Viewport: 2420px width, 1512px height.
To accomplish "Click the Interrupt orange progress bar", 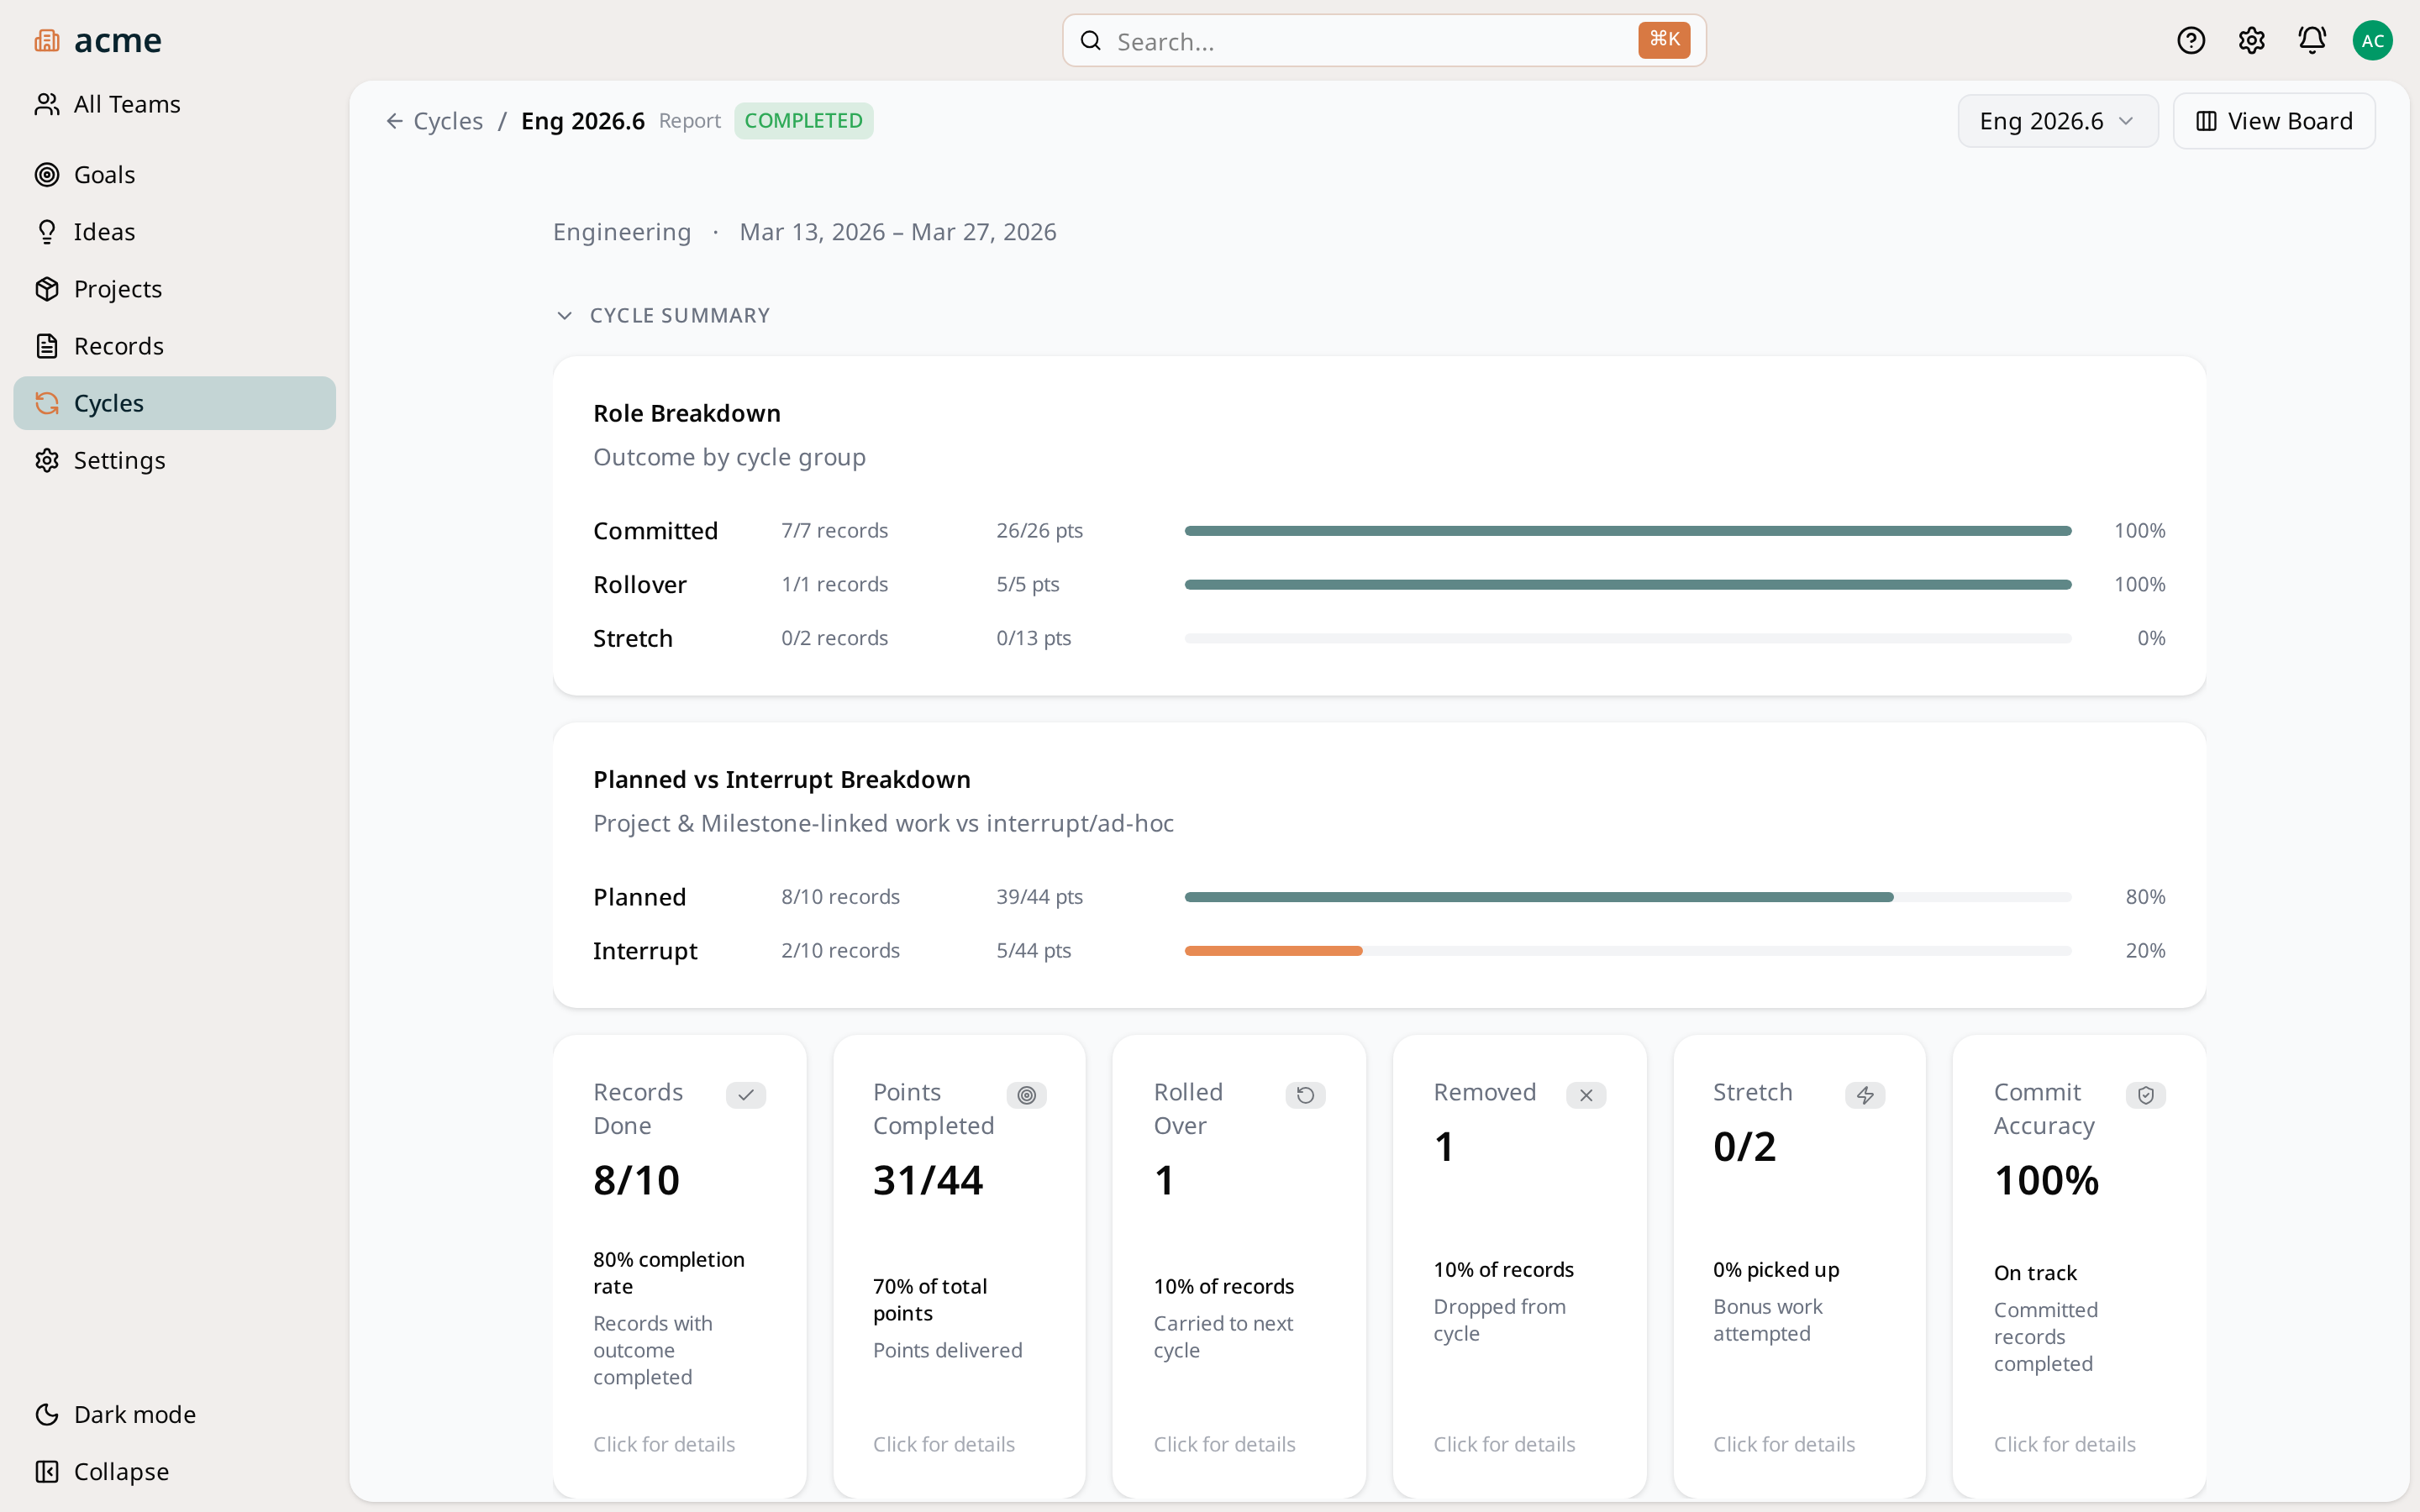I will coord(1273,951).
